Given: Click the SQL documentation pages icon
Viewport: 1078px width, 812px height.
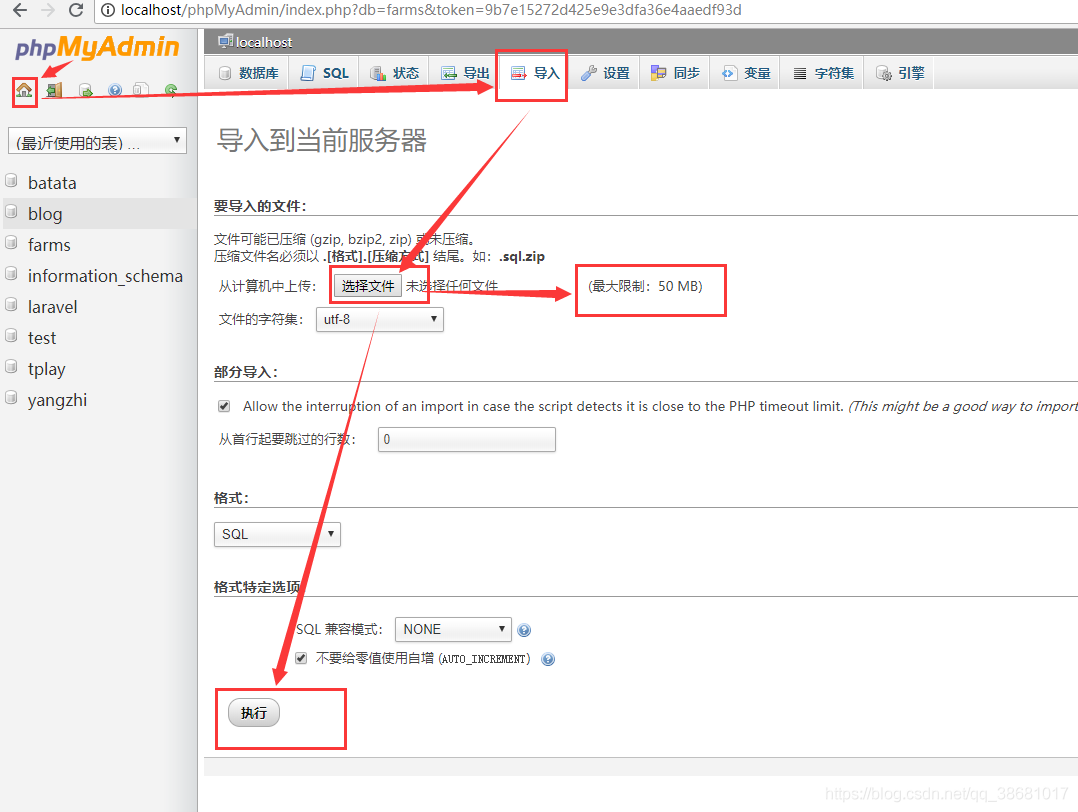Looking at the screenshot, I should point(141,90).
